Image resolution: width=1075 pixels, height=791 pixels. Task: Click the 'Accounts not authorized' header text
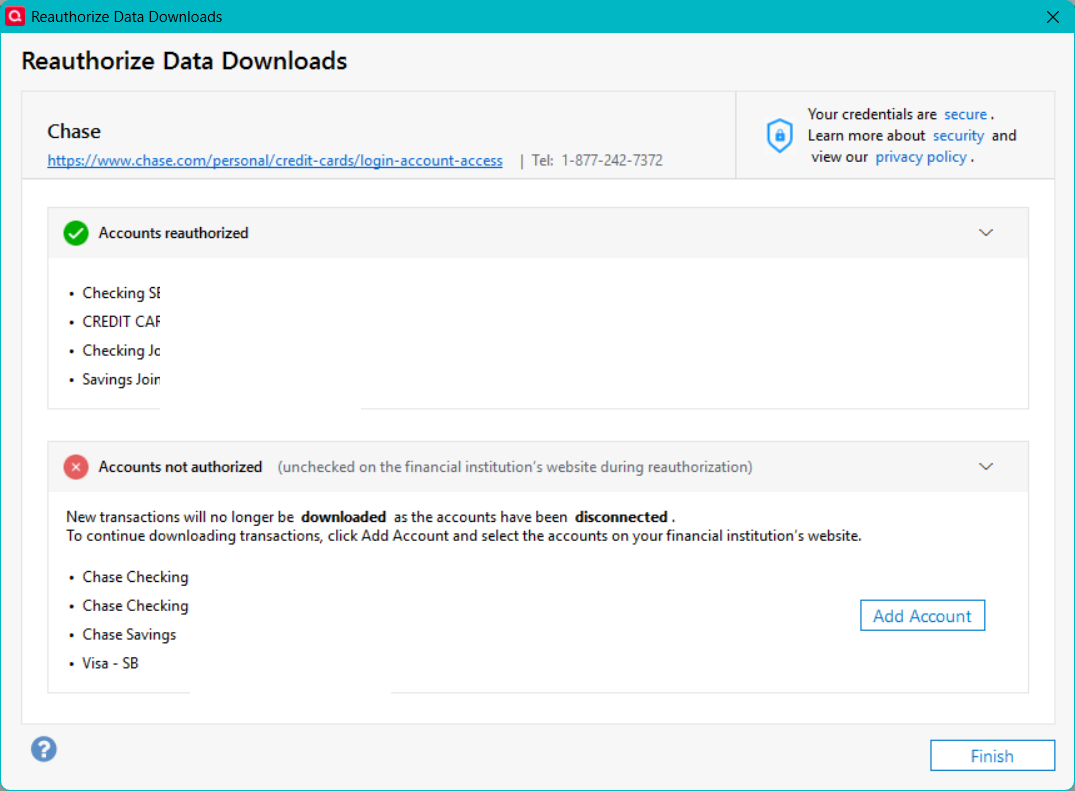(x=180, y=467)
